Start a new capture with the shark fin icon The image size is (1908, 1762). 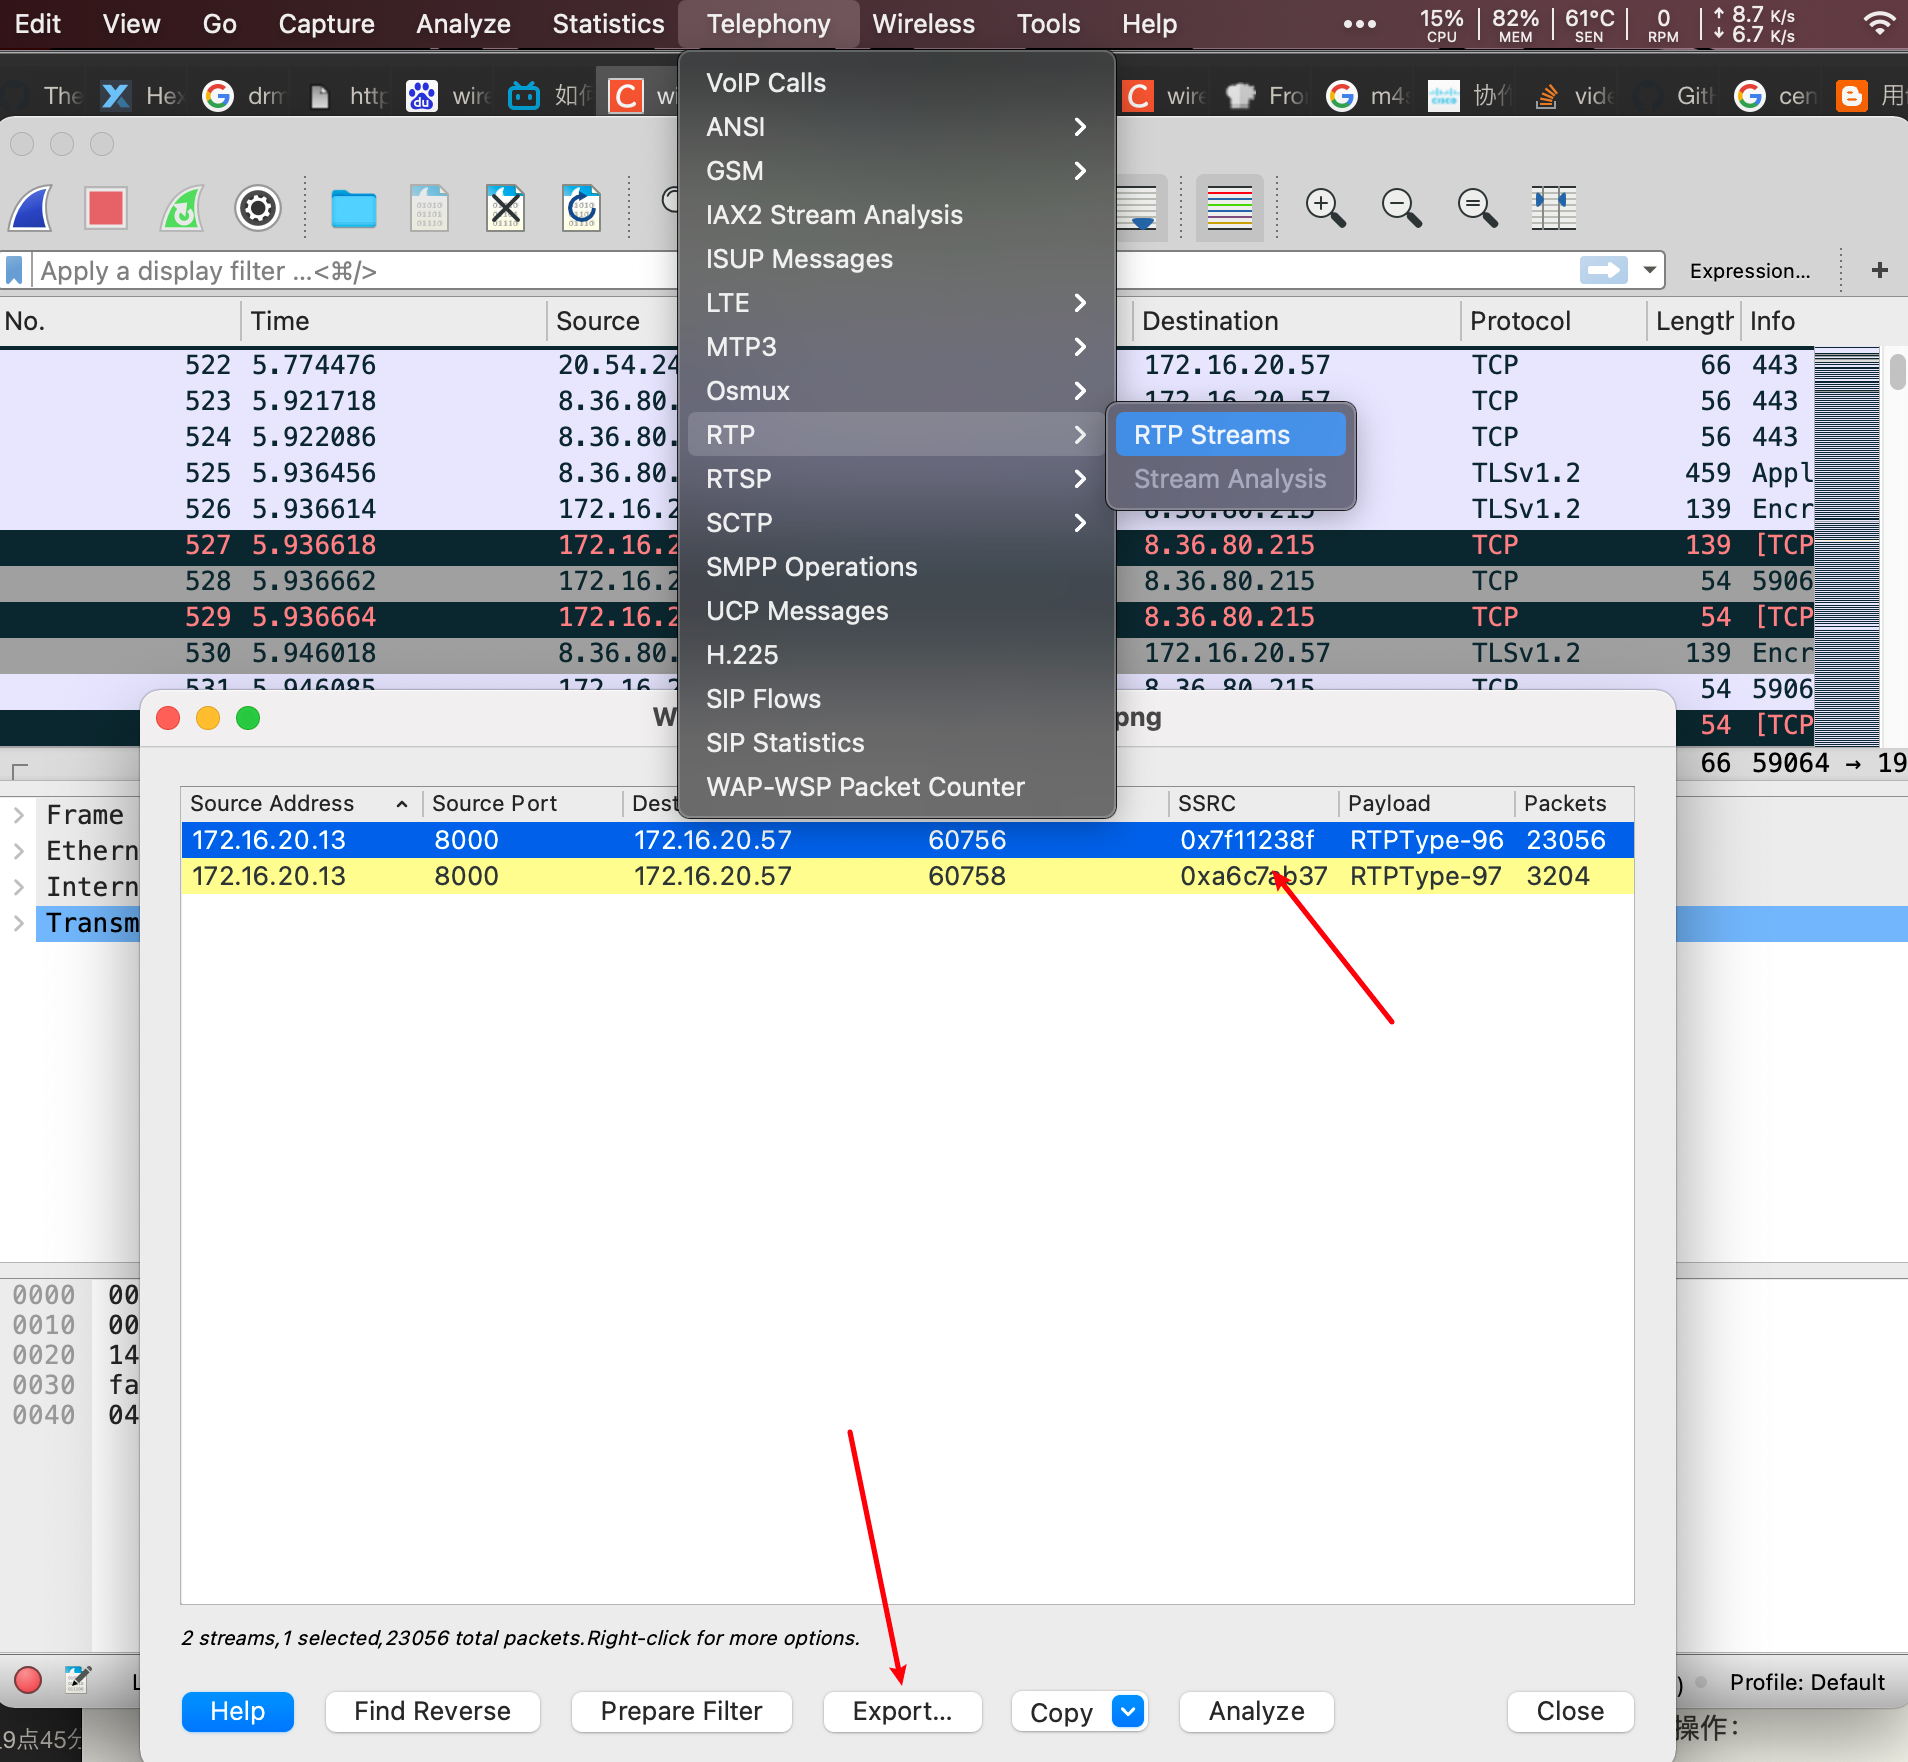(x=30, y=208)
